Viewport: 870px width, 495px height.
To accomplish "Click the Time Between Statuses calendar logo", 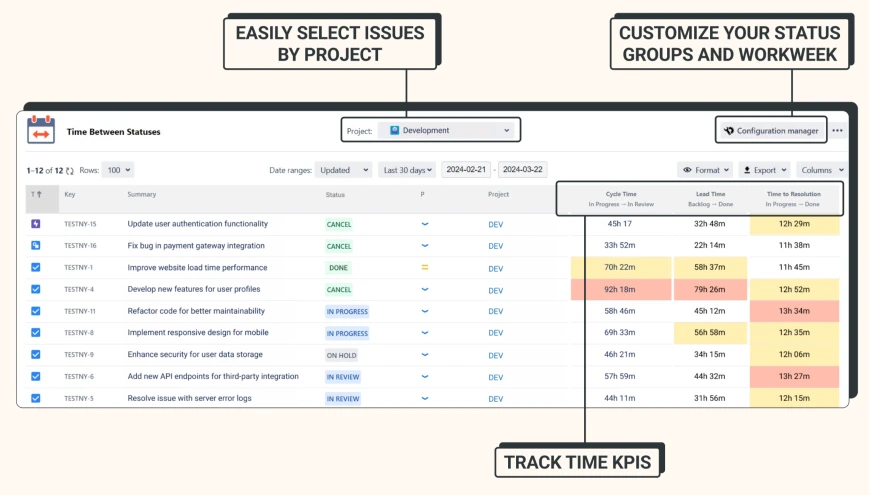I will tap(41, 129).
